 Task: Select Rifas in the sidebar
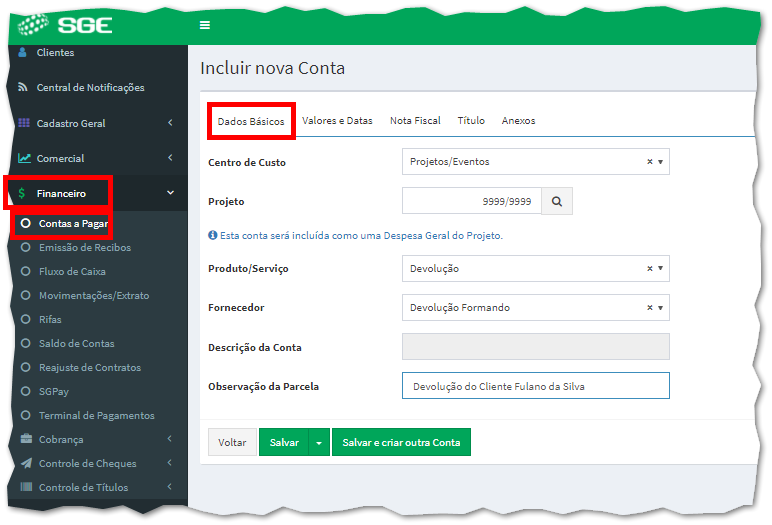tap(50, 320)
